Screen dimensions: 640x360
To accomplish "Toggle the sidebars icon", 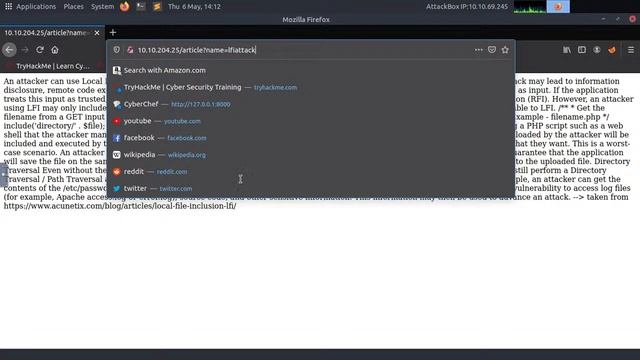I will [582, 50].
